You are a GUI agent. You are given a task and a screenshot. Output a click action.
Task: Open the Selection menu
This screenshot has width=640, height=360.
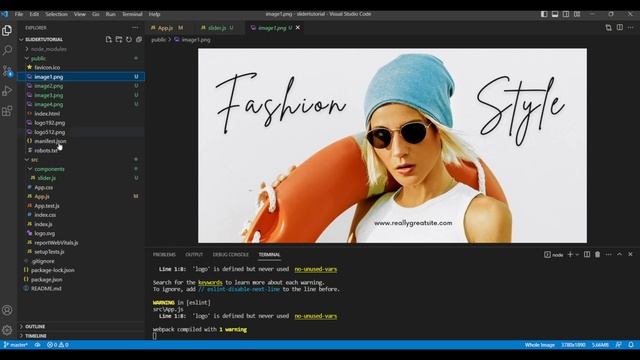click(56, 14)
